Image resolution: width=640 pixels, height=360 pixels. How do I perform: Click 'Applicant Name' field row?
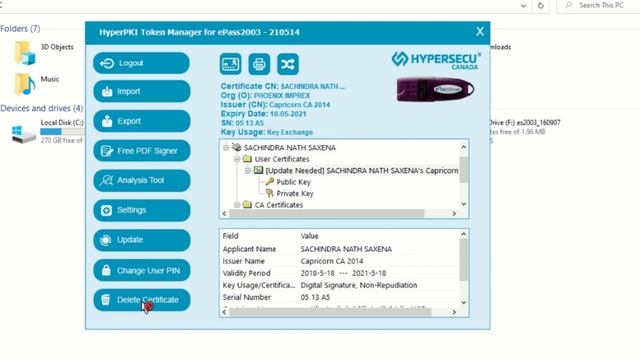point(340,249)
